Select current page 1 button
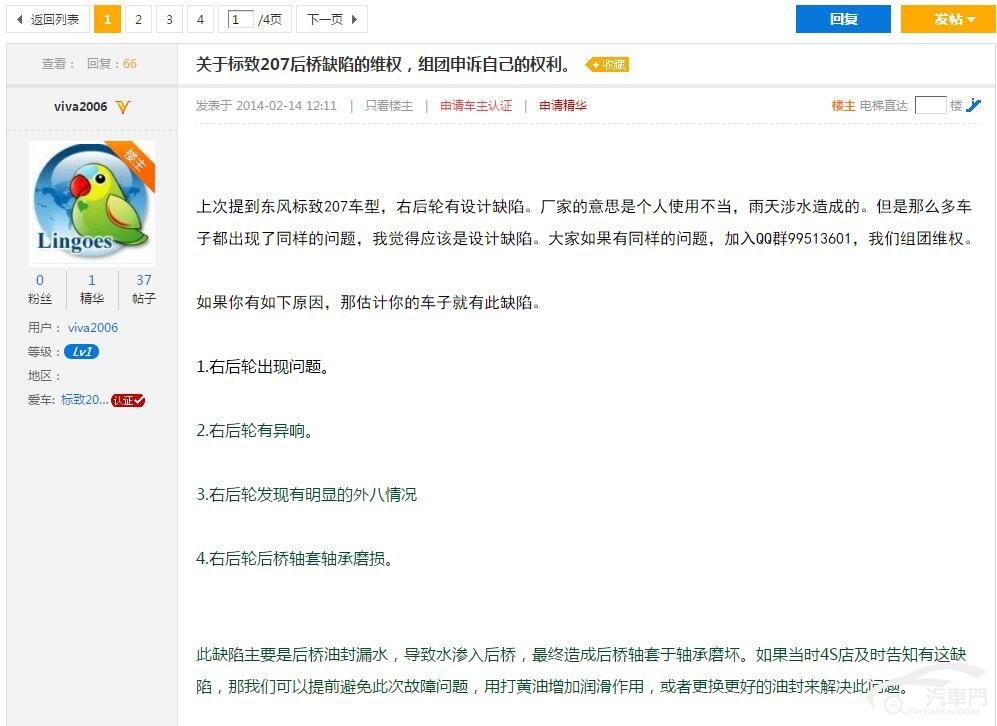Screen dimensions: 997x726 107,19
